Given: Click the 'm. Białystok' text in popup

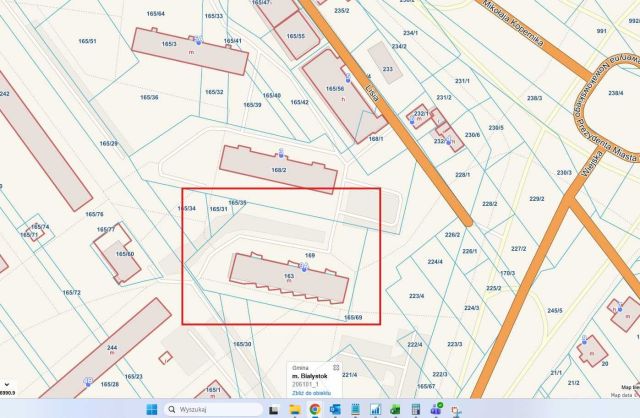Looking at the screenshot, I should point(309,376).
